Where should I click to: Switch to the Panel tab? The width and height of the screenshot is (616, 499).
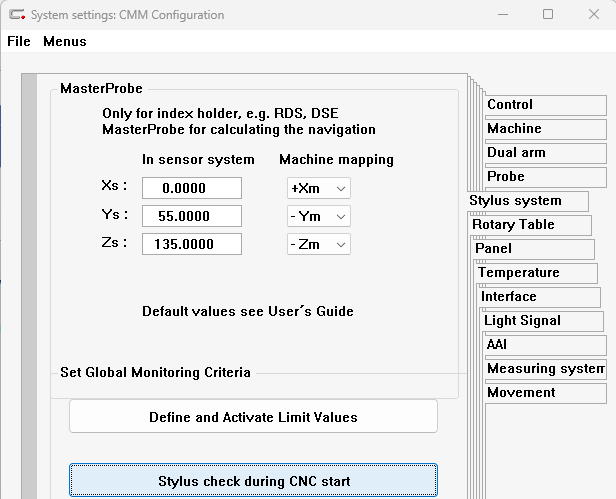click(x=533, y=249)
